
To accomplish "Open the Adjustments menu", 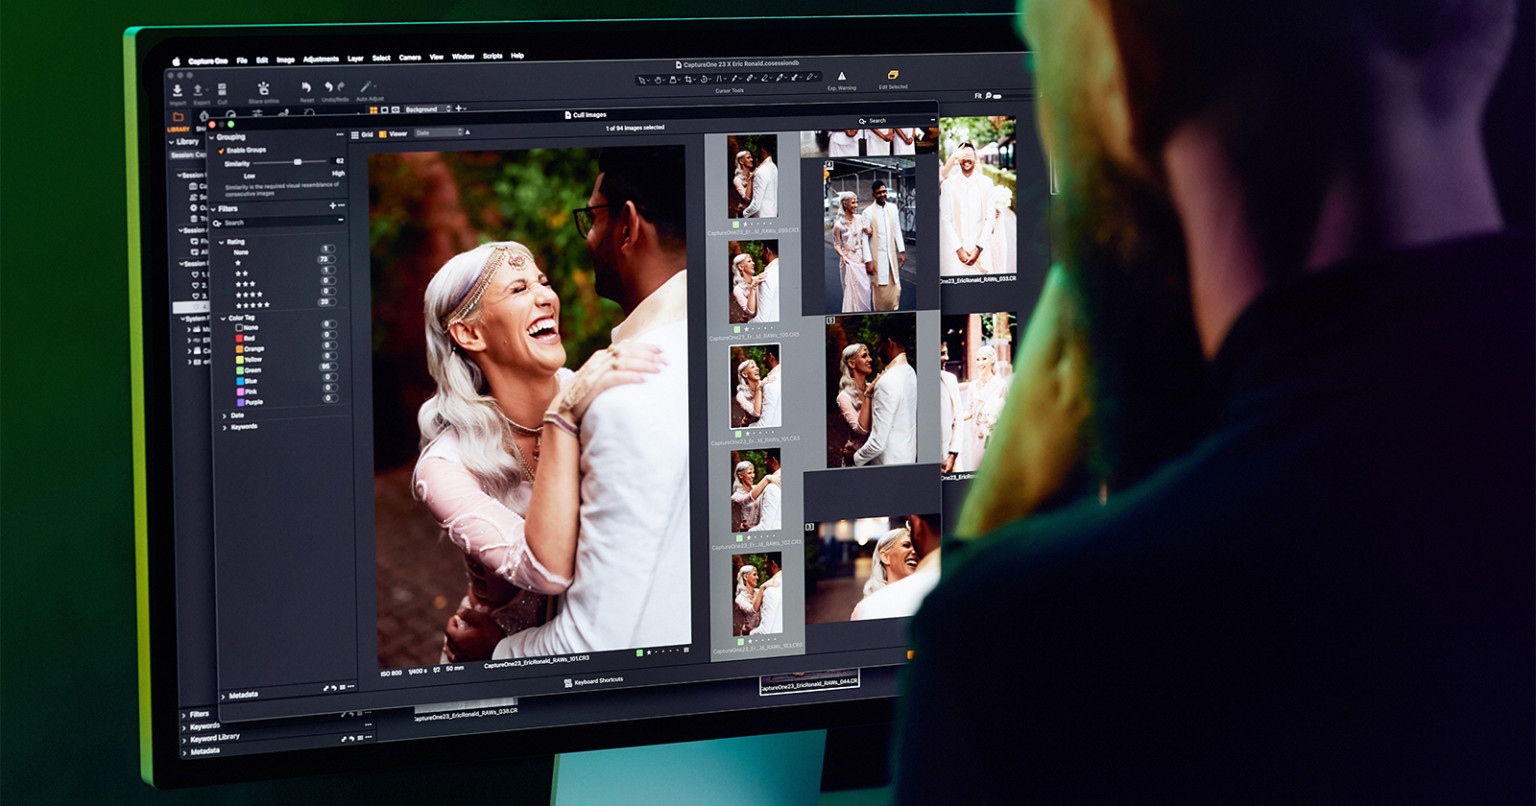I will click(321, 59).
